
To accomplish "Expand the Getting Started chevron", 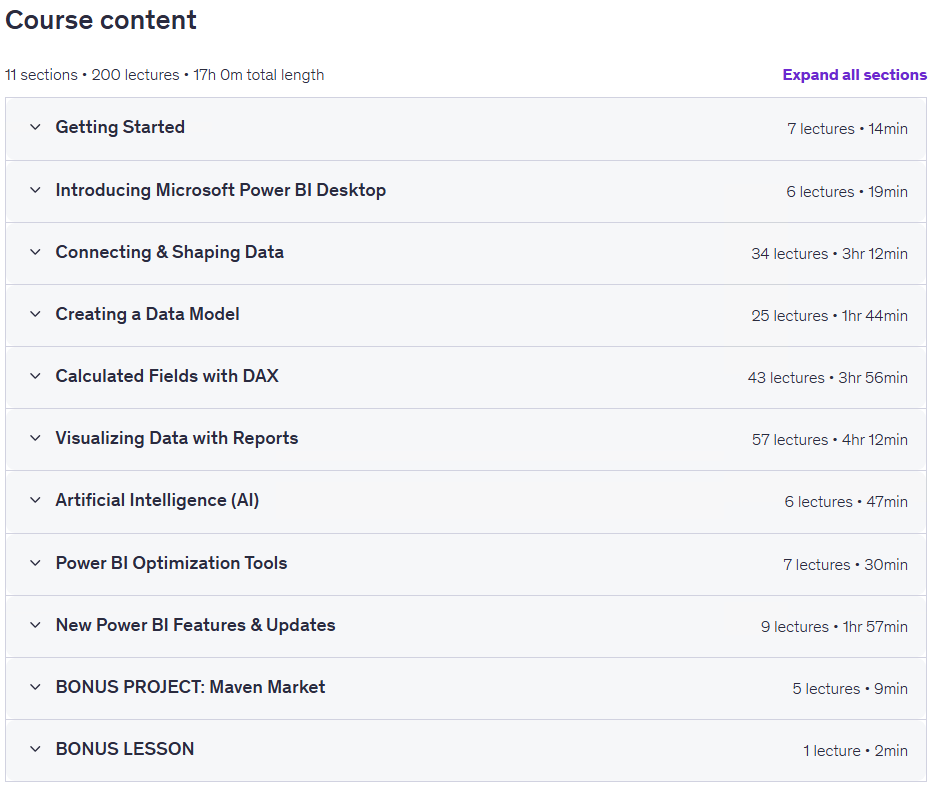I will (36, 127).
